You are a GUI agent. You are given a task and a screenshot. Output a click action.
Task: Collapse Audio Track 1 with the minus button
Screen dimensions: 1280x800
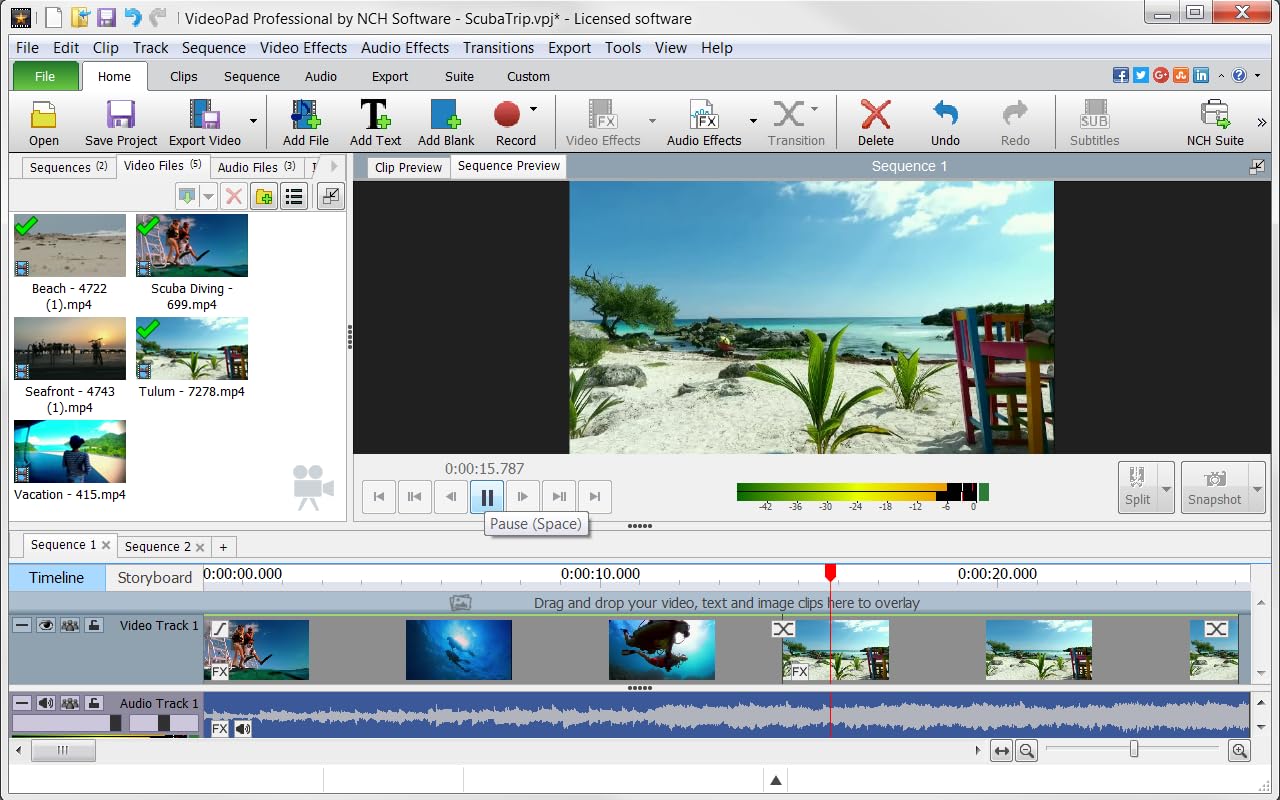coord(21,702)
